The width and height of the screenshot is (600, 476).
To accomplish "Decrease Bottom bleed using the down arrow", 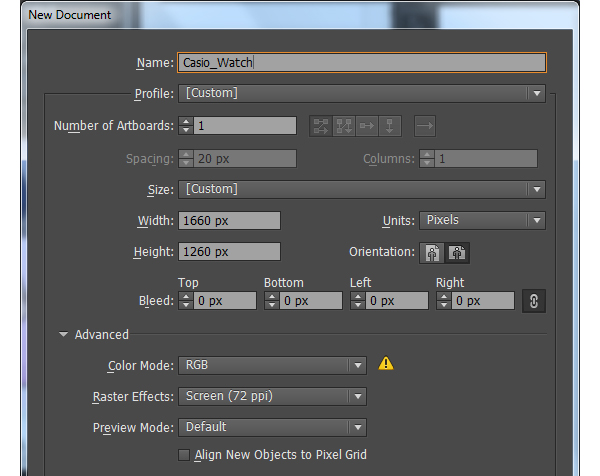I will click(x=272, y=305).
